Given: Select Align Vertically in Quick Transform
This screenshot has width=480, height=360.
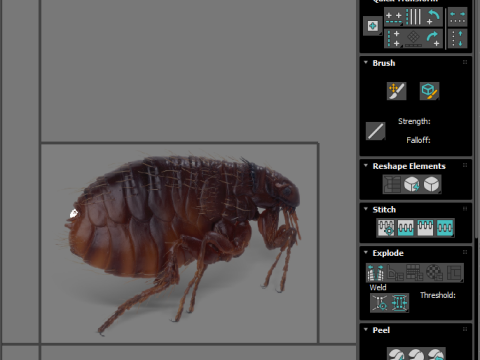Looking at the screenshot, I should click(394, 38).
